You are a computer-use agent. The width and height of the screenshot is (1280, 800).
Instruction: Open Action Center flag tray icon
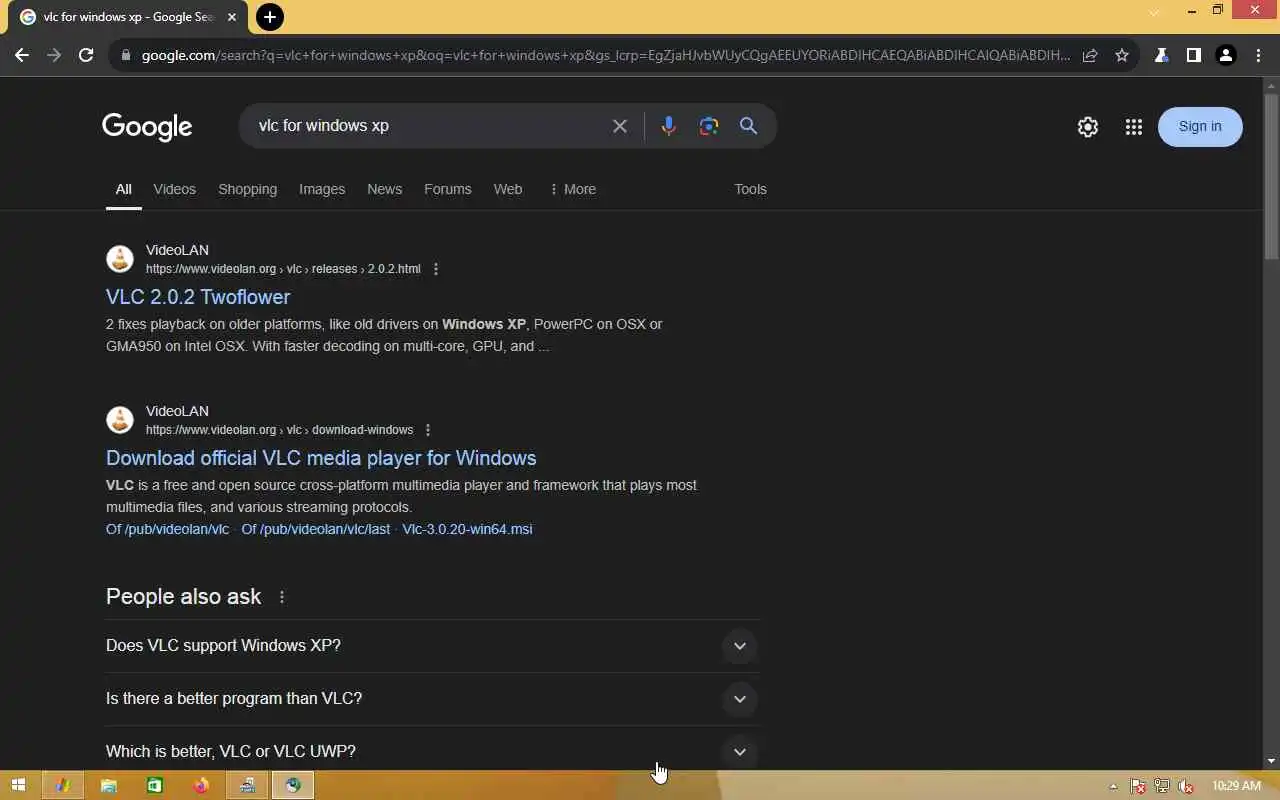(1138, 786)
